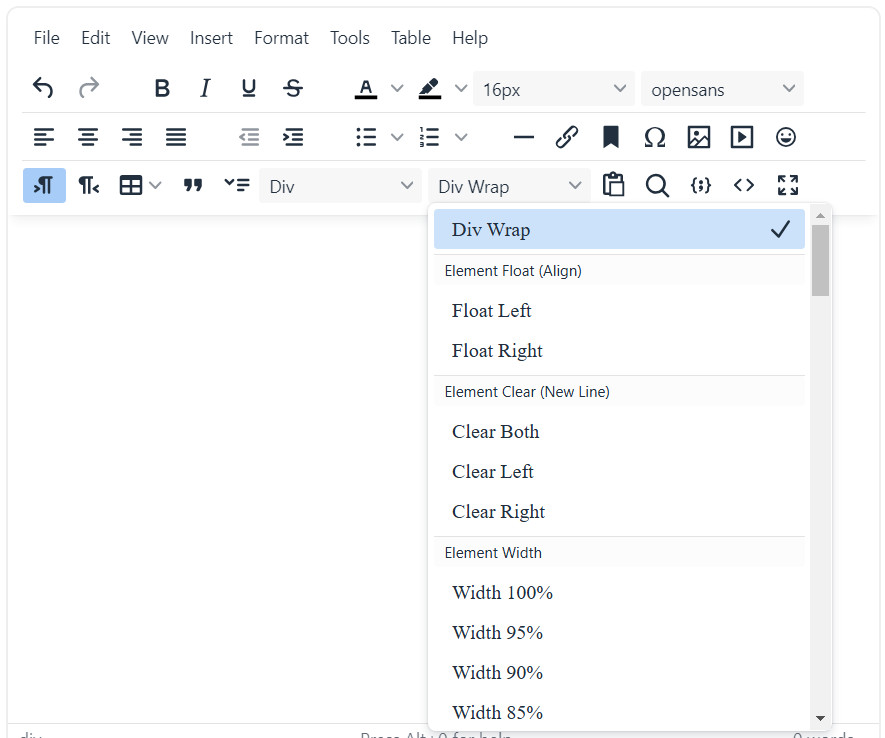Enter fullscreen mode
The width and height of the screenshot is (885, 738).
(788, 185)
